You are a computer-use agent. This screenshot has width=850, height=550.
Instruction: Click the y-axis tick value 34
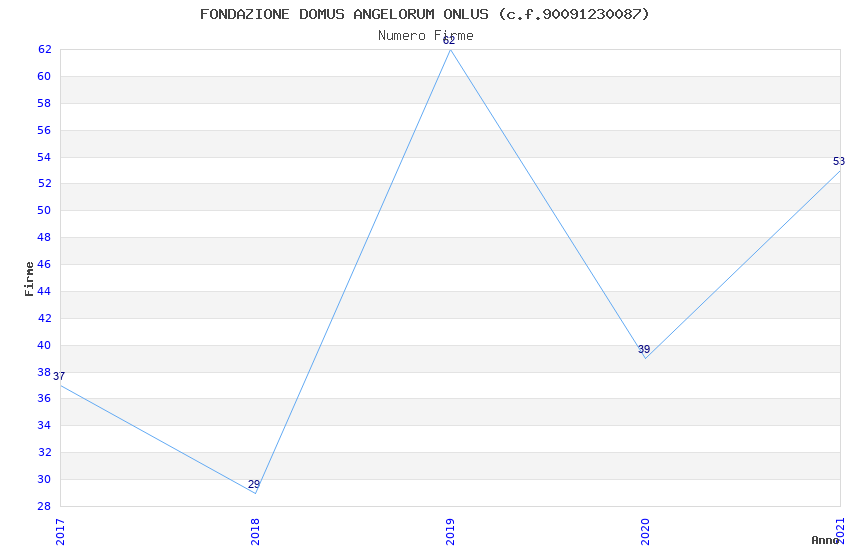(44, 425)
